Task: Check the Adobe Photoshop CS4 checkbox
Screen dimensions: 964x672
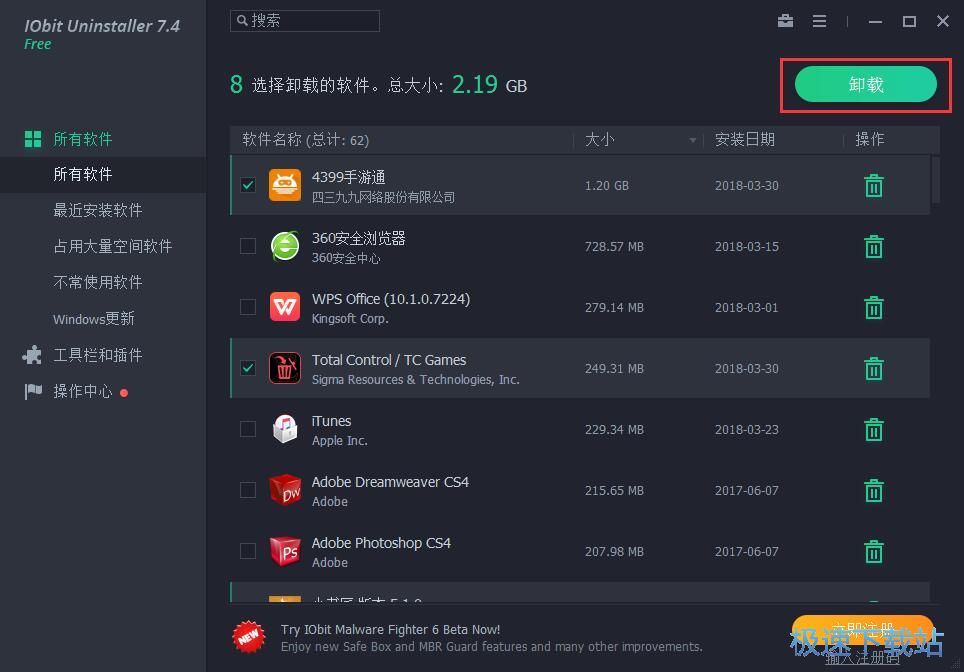Action: [248, 550]
